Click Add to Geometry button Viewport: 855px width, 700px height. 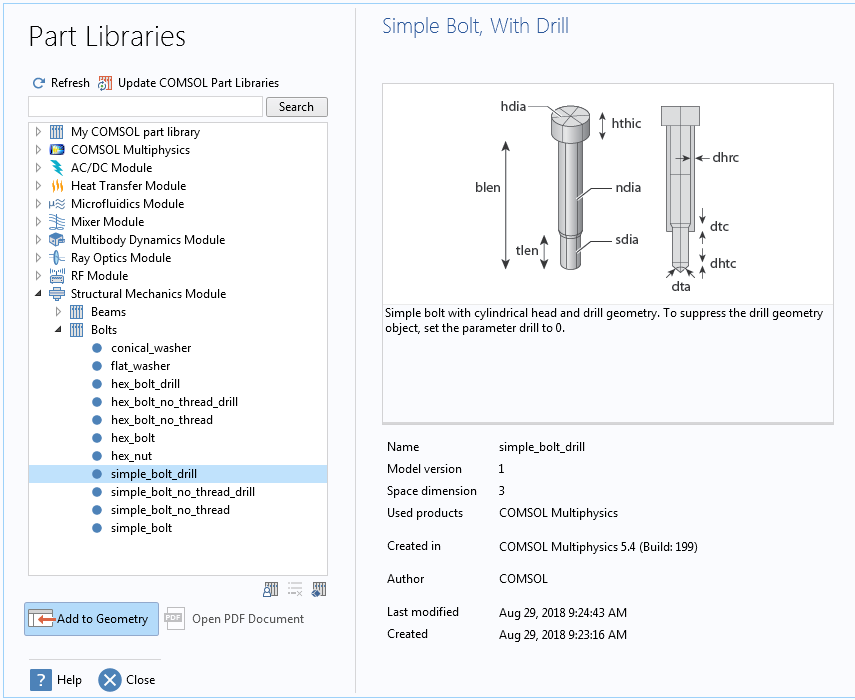(92, 619)
